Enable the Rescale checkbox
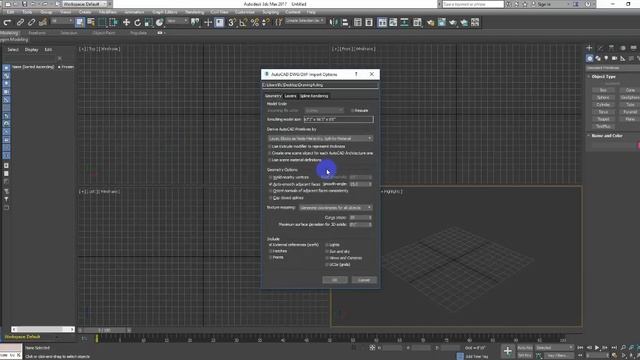 click(352, 111)
